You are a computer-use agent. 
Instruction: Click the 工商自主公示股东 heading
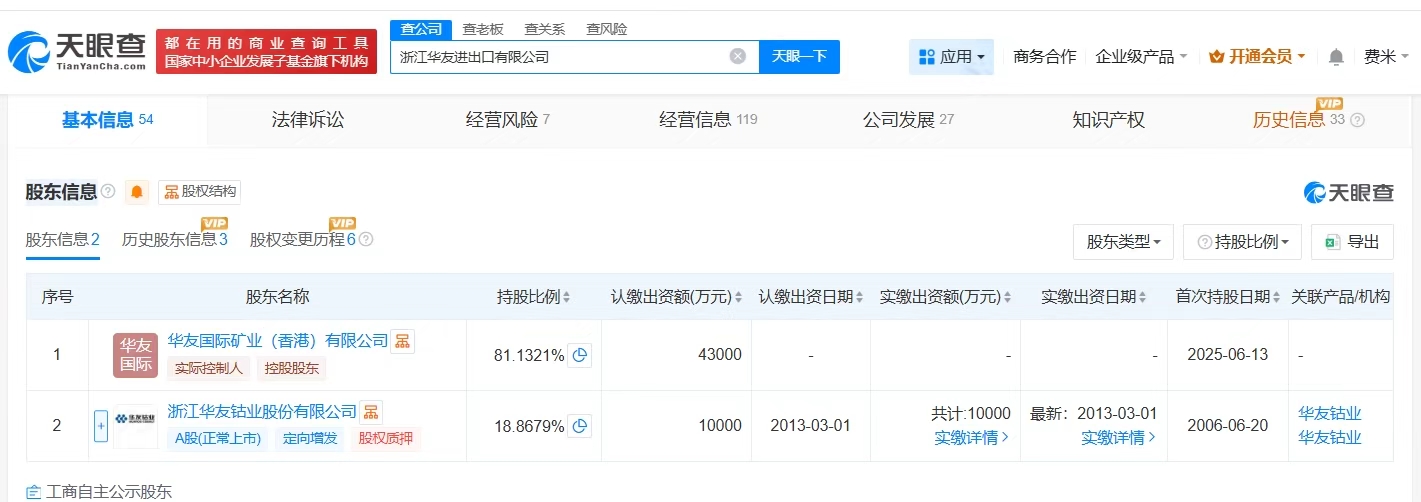108,491
